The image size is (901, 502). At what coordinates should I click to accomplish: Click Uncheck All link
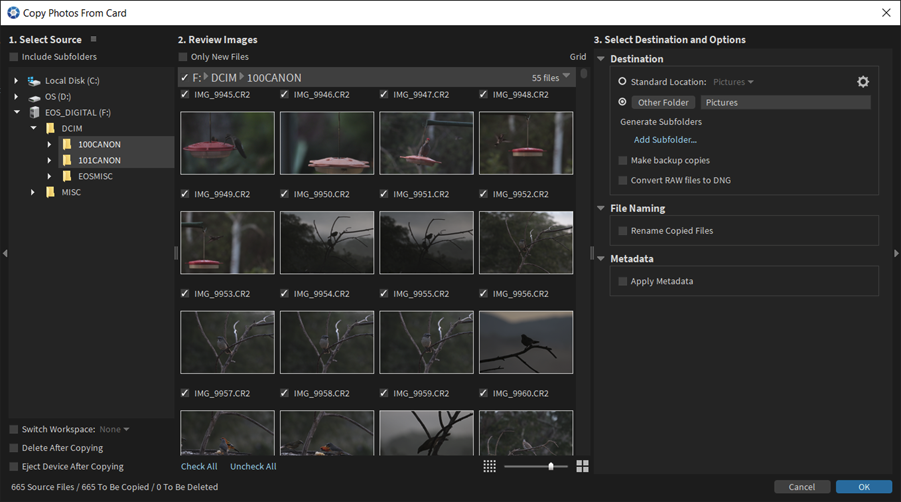coord(253,466)
